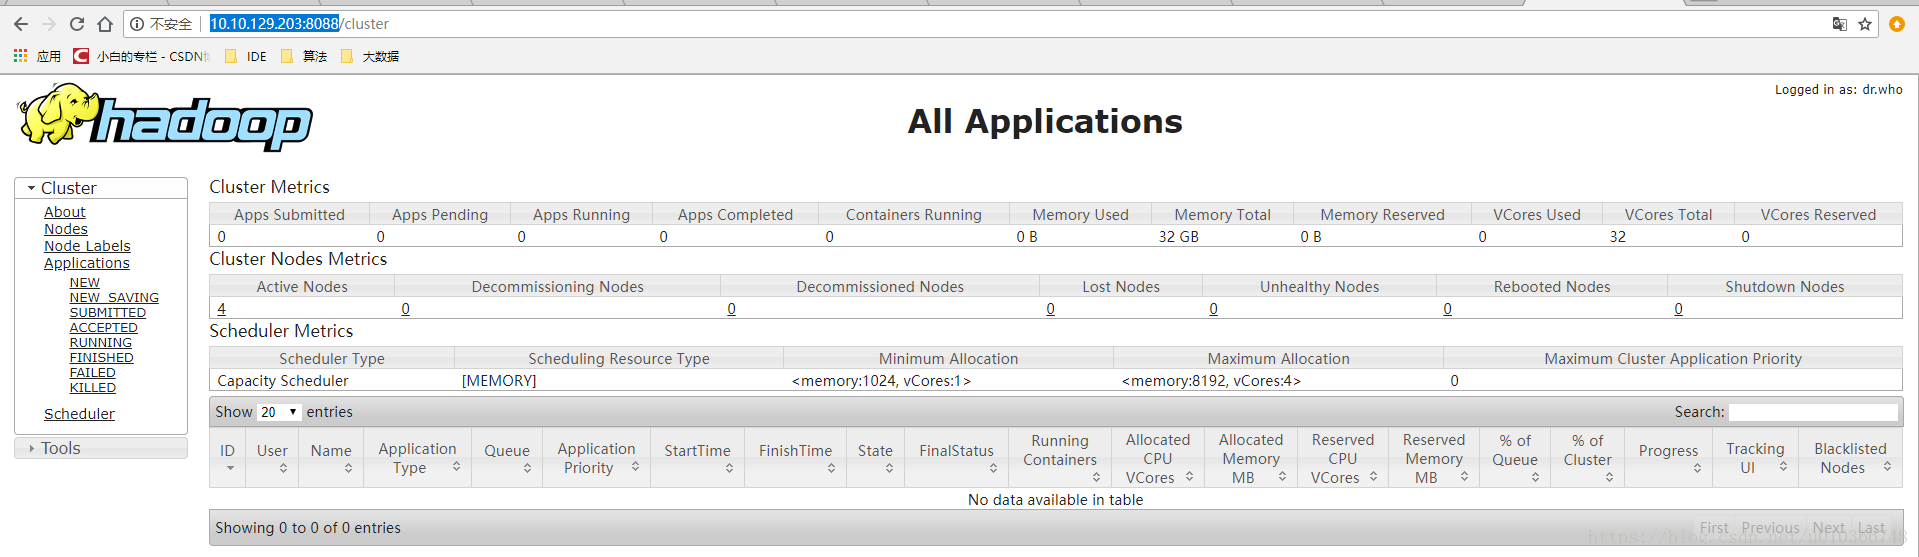This screenshot has height=557, width=1919.
Task: Click the Decommissioned Nodes count link
Action: [x=732, y=309]
